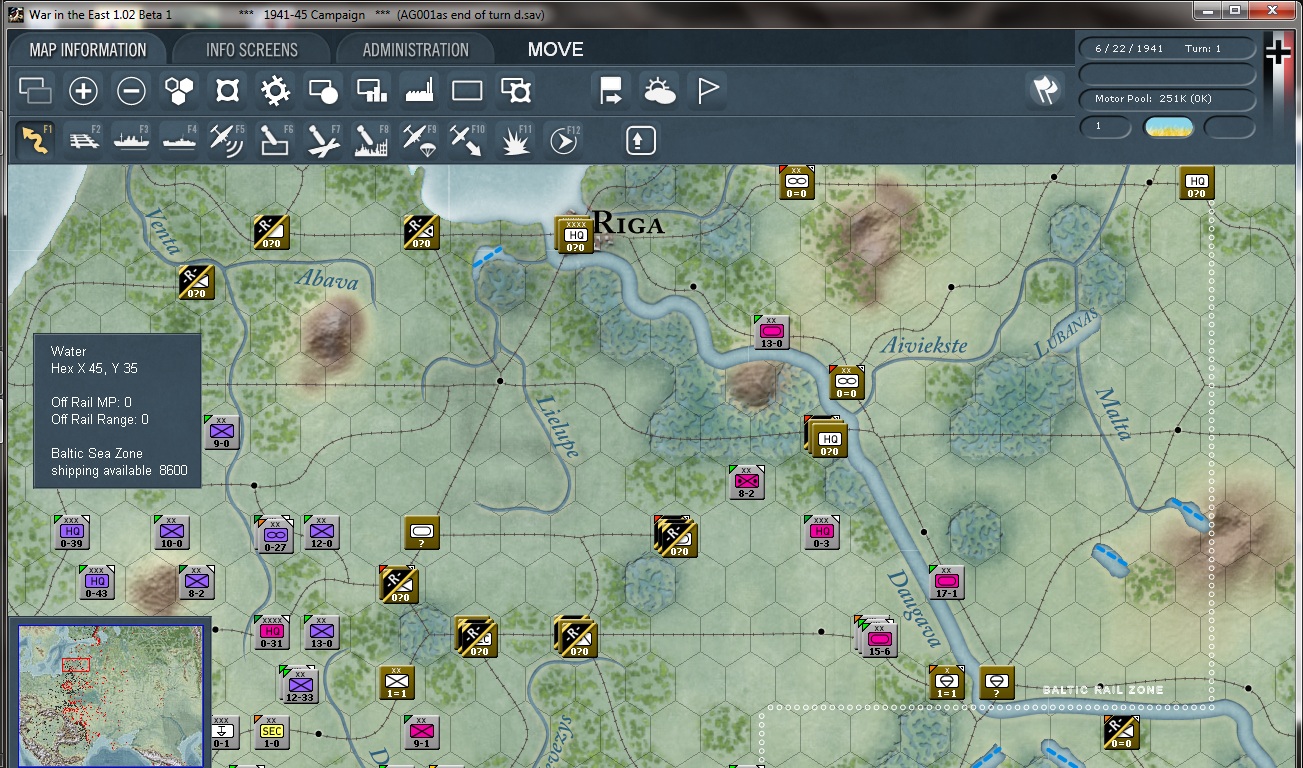Select the pink 13-0 armor unit

(x=771, y=333)
